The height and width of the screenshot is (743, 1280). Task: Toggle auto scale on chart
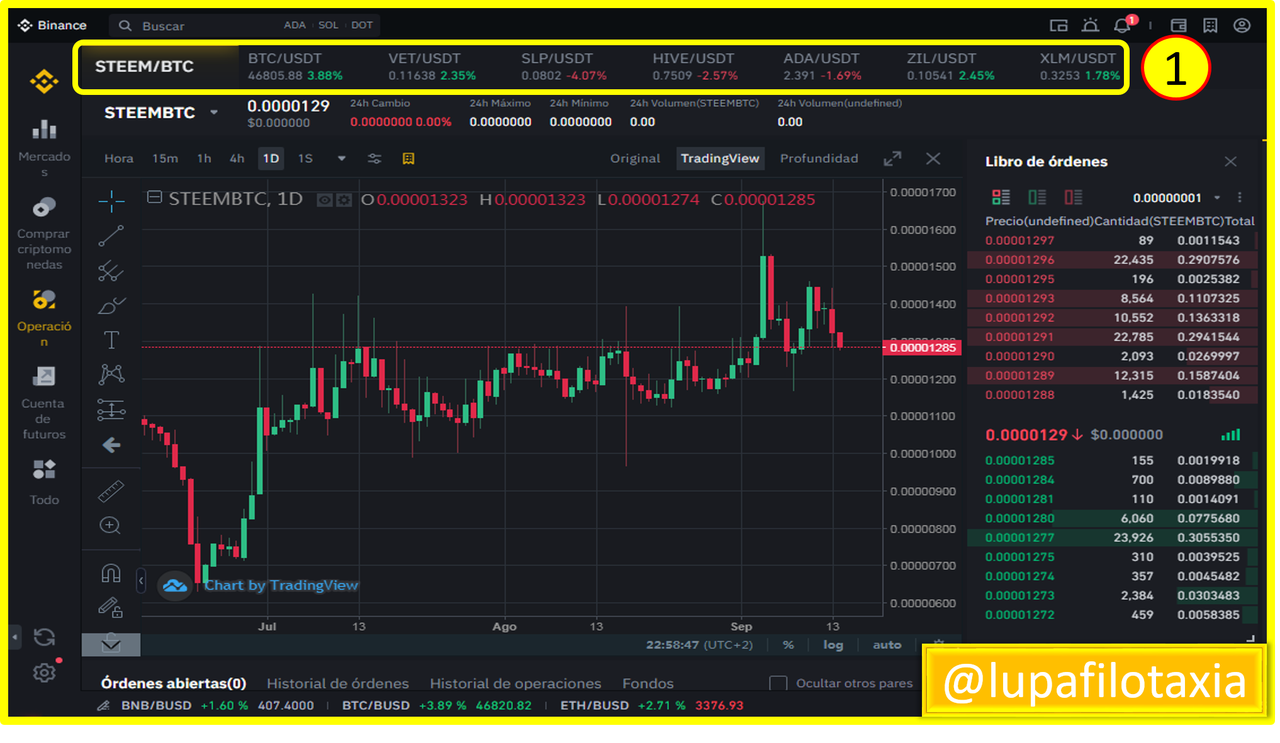click(887, 645)
